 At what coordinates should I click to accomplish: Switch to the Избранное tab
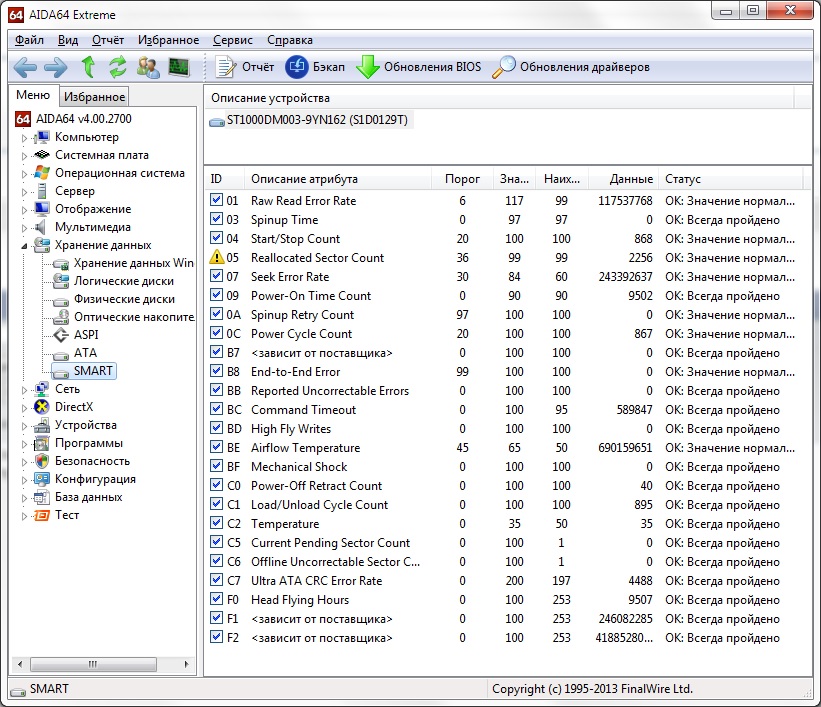pos(94,96)
